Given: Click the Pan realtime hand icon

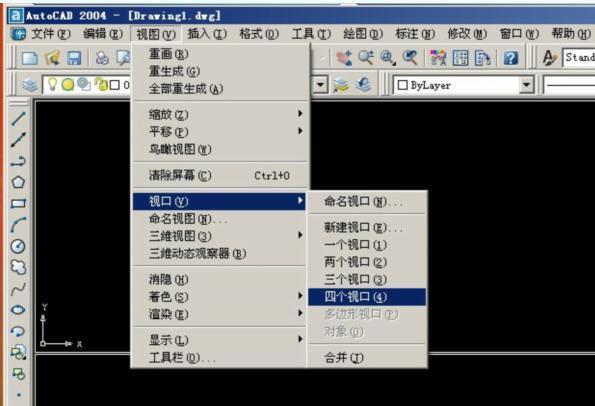Looking at the screenshot, I should coord(344,58).
